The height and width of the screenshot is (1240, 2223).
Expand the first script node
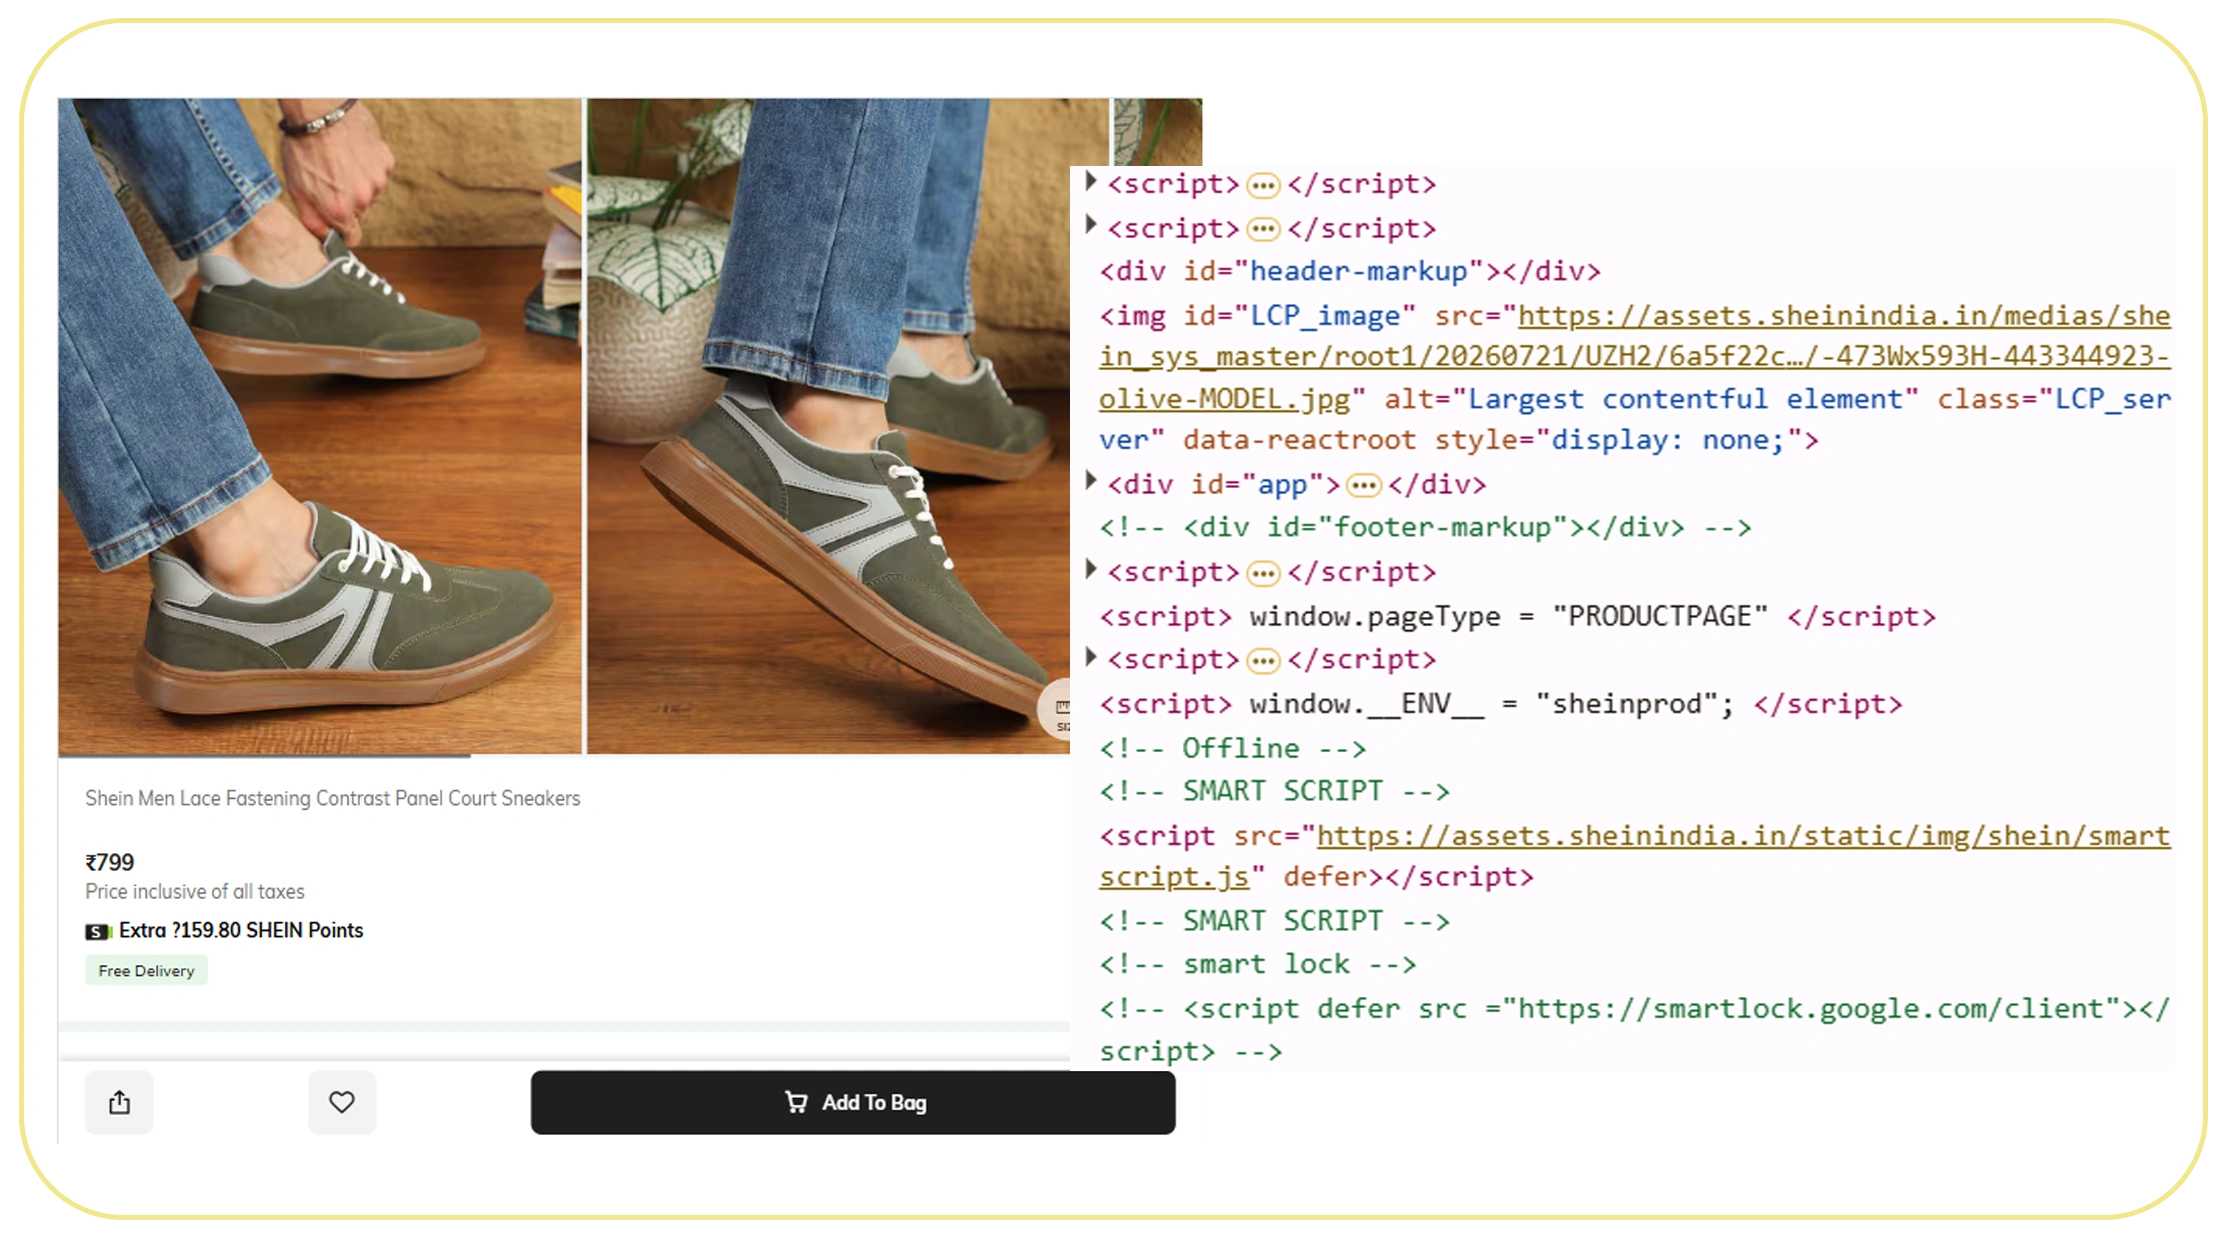pyautogui.click(x=1091, y=181)
